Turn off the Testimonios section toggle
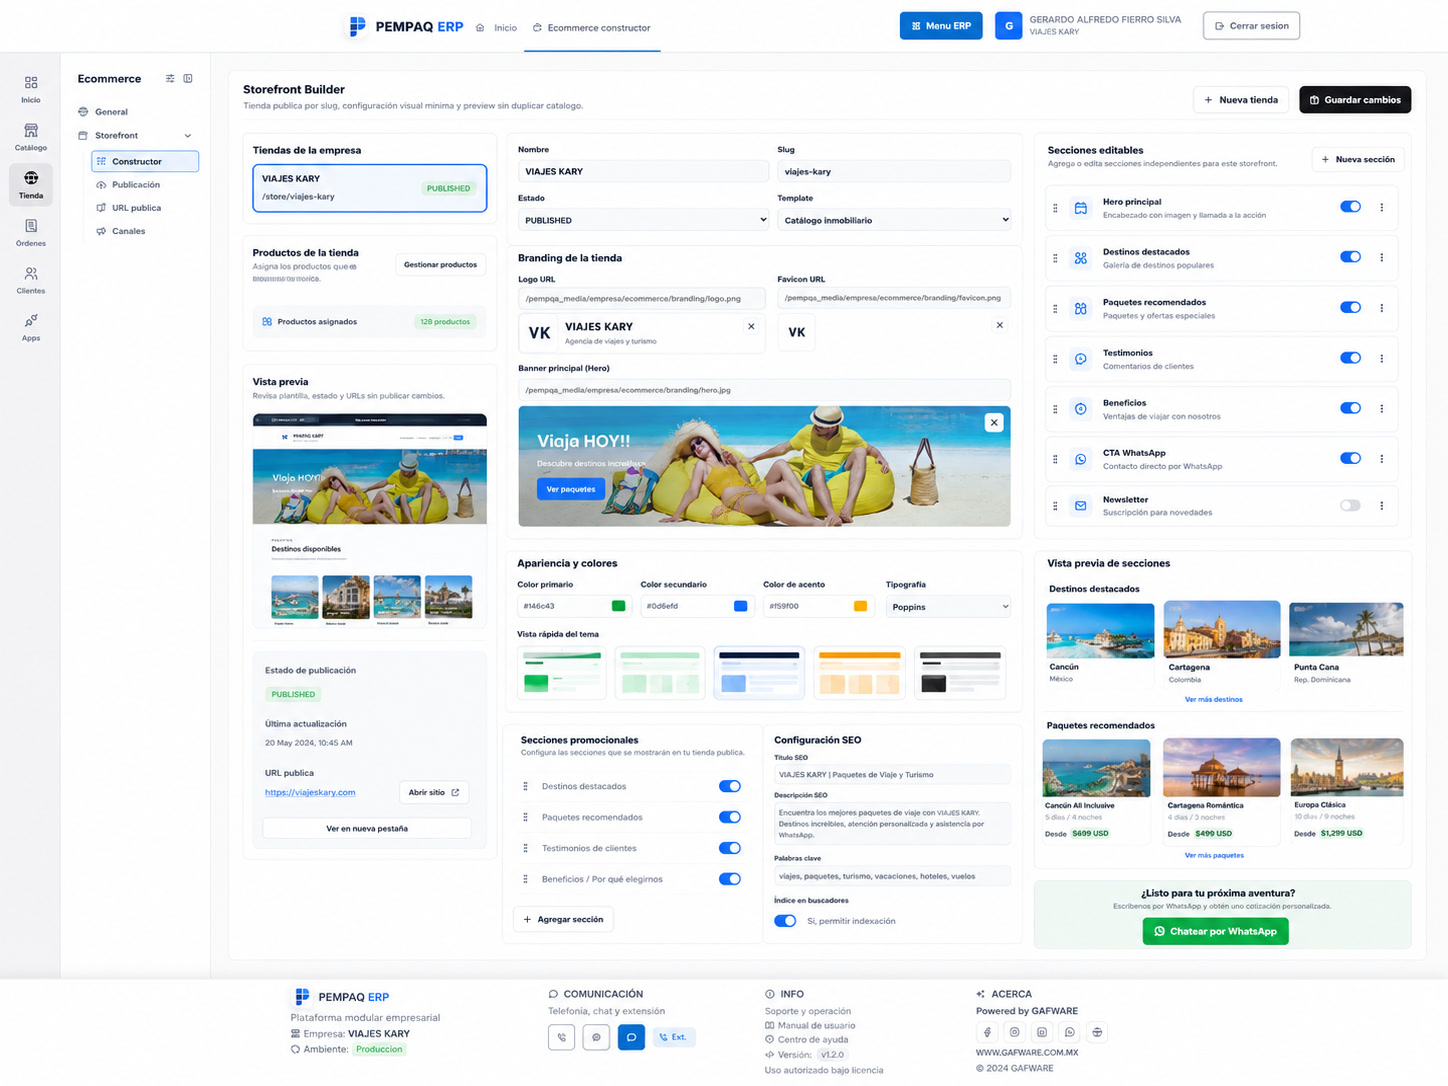Screen dimensions: 1448x1086 [x=1350, y=358]
